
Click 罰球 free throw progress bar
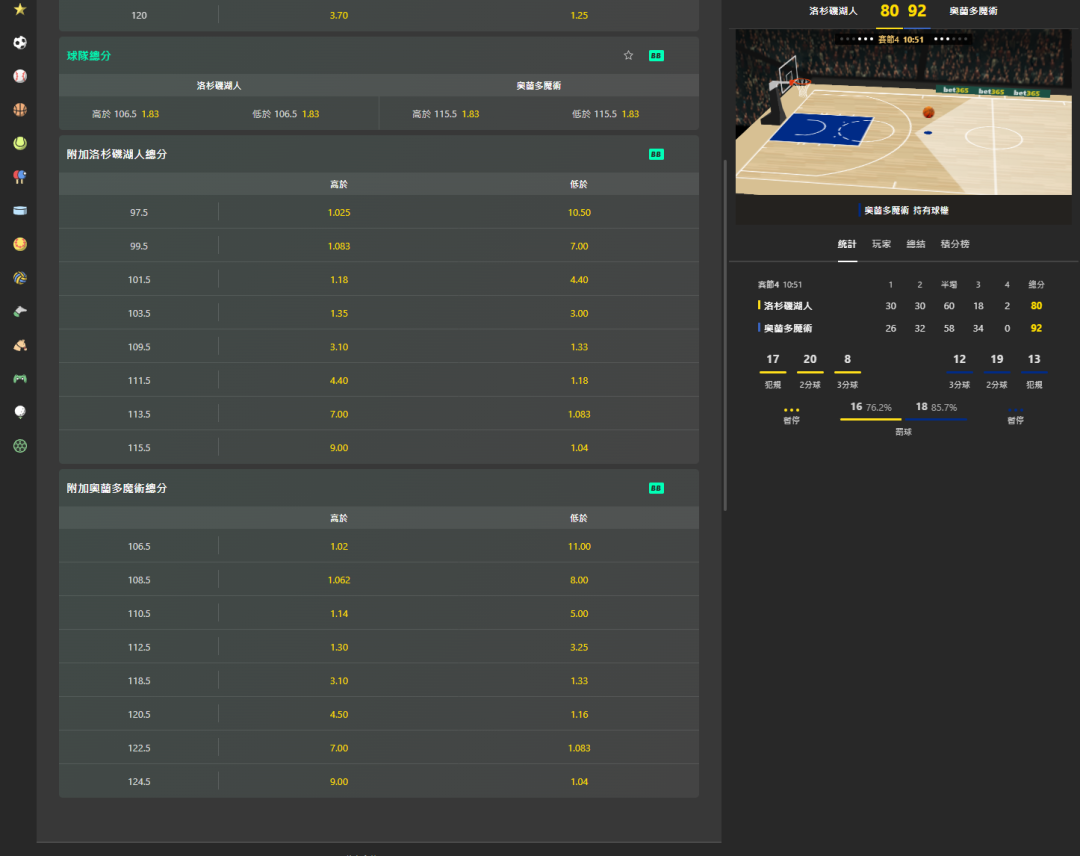point(903,419)
